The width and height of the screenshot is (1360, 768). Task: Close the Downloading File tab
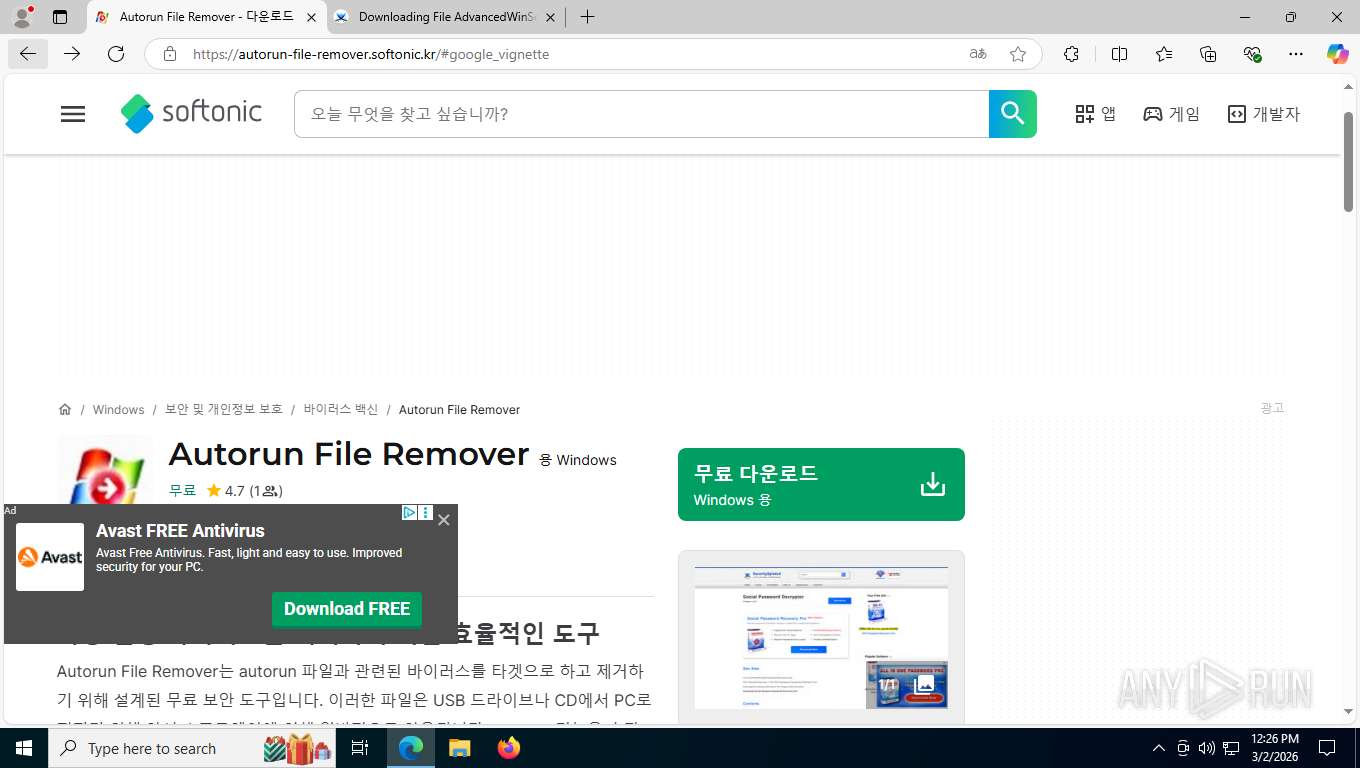[x=549, y=17]
